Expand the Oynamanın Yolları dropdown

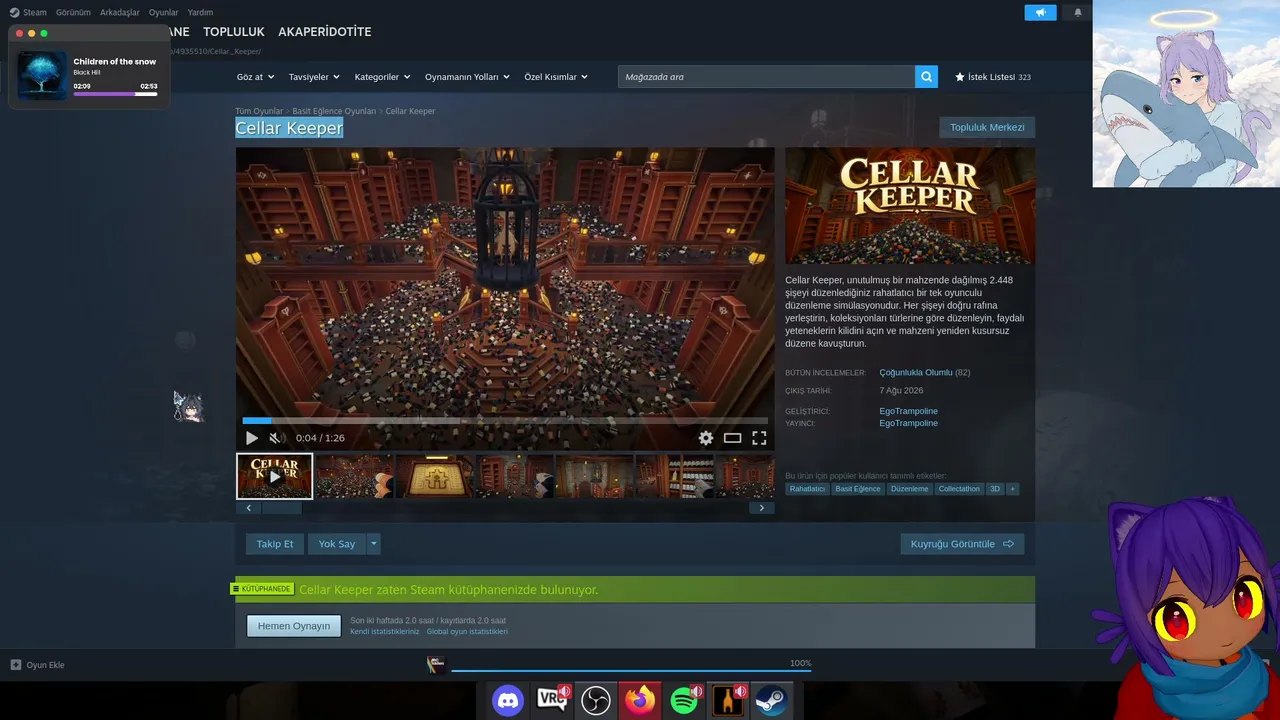[x=467, y=77]
